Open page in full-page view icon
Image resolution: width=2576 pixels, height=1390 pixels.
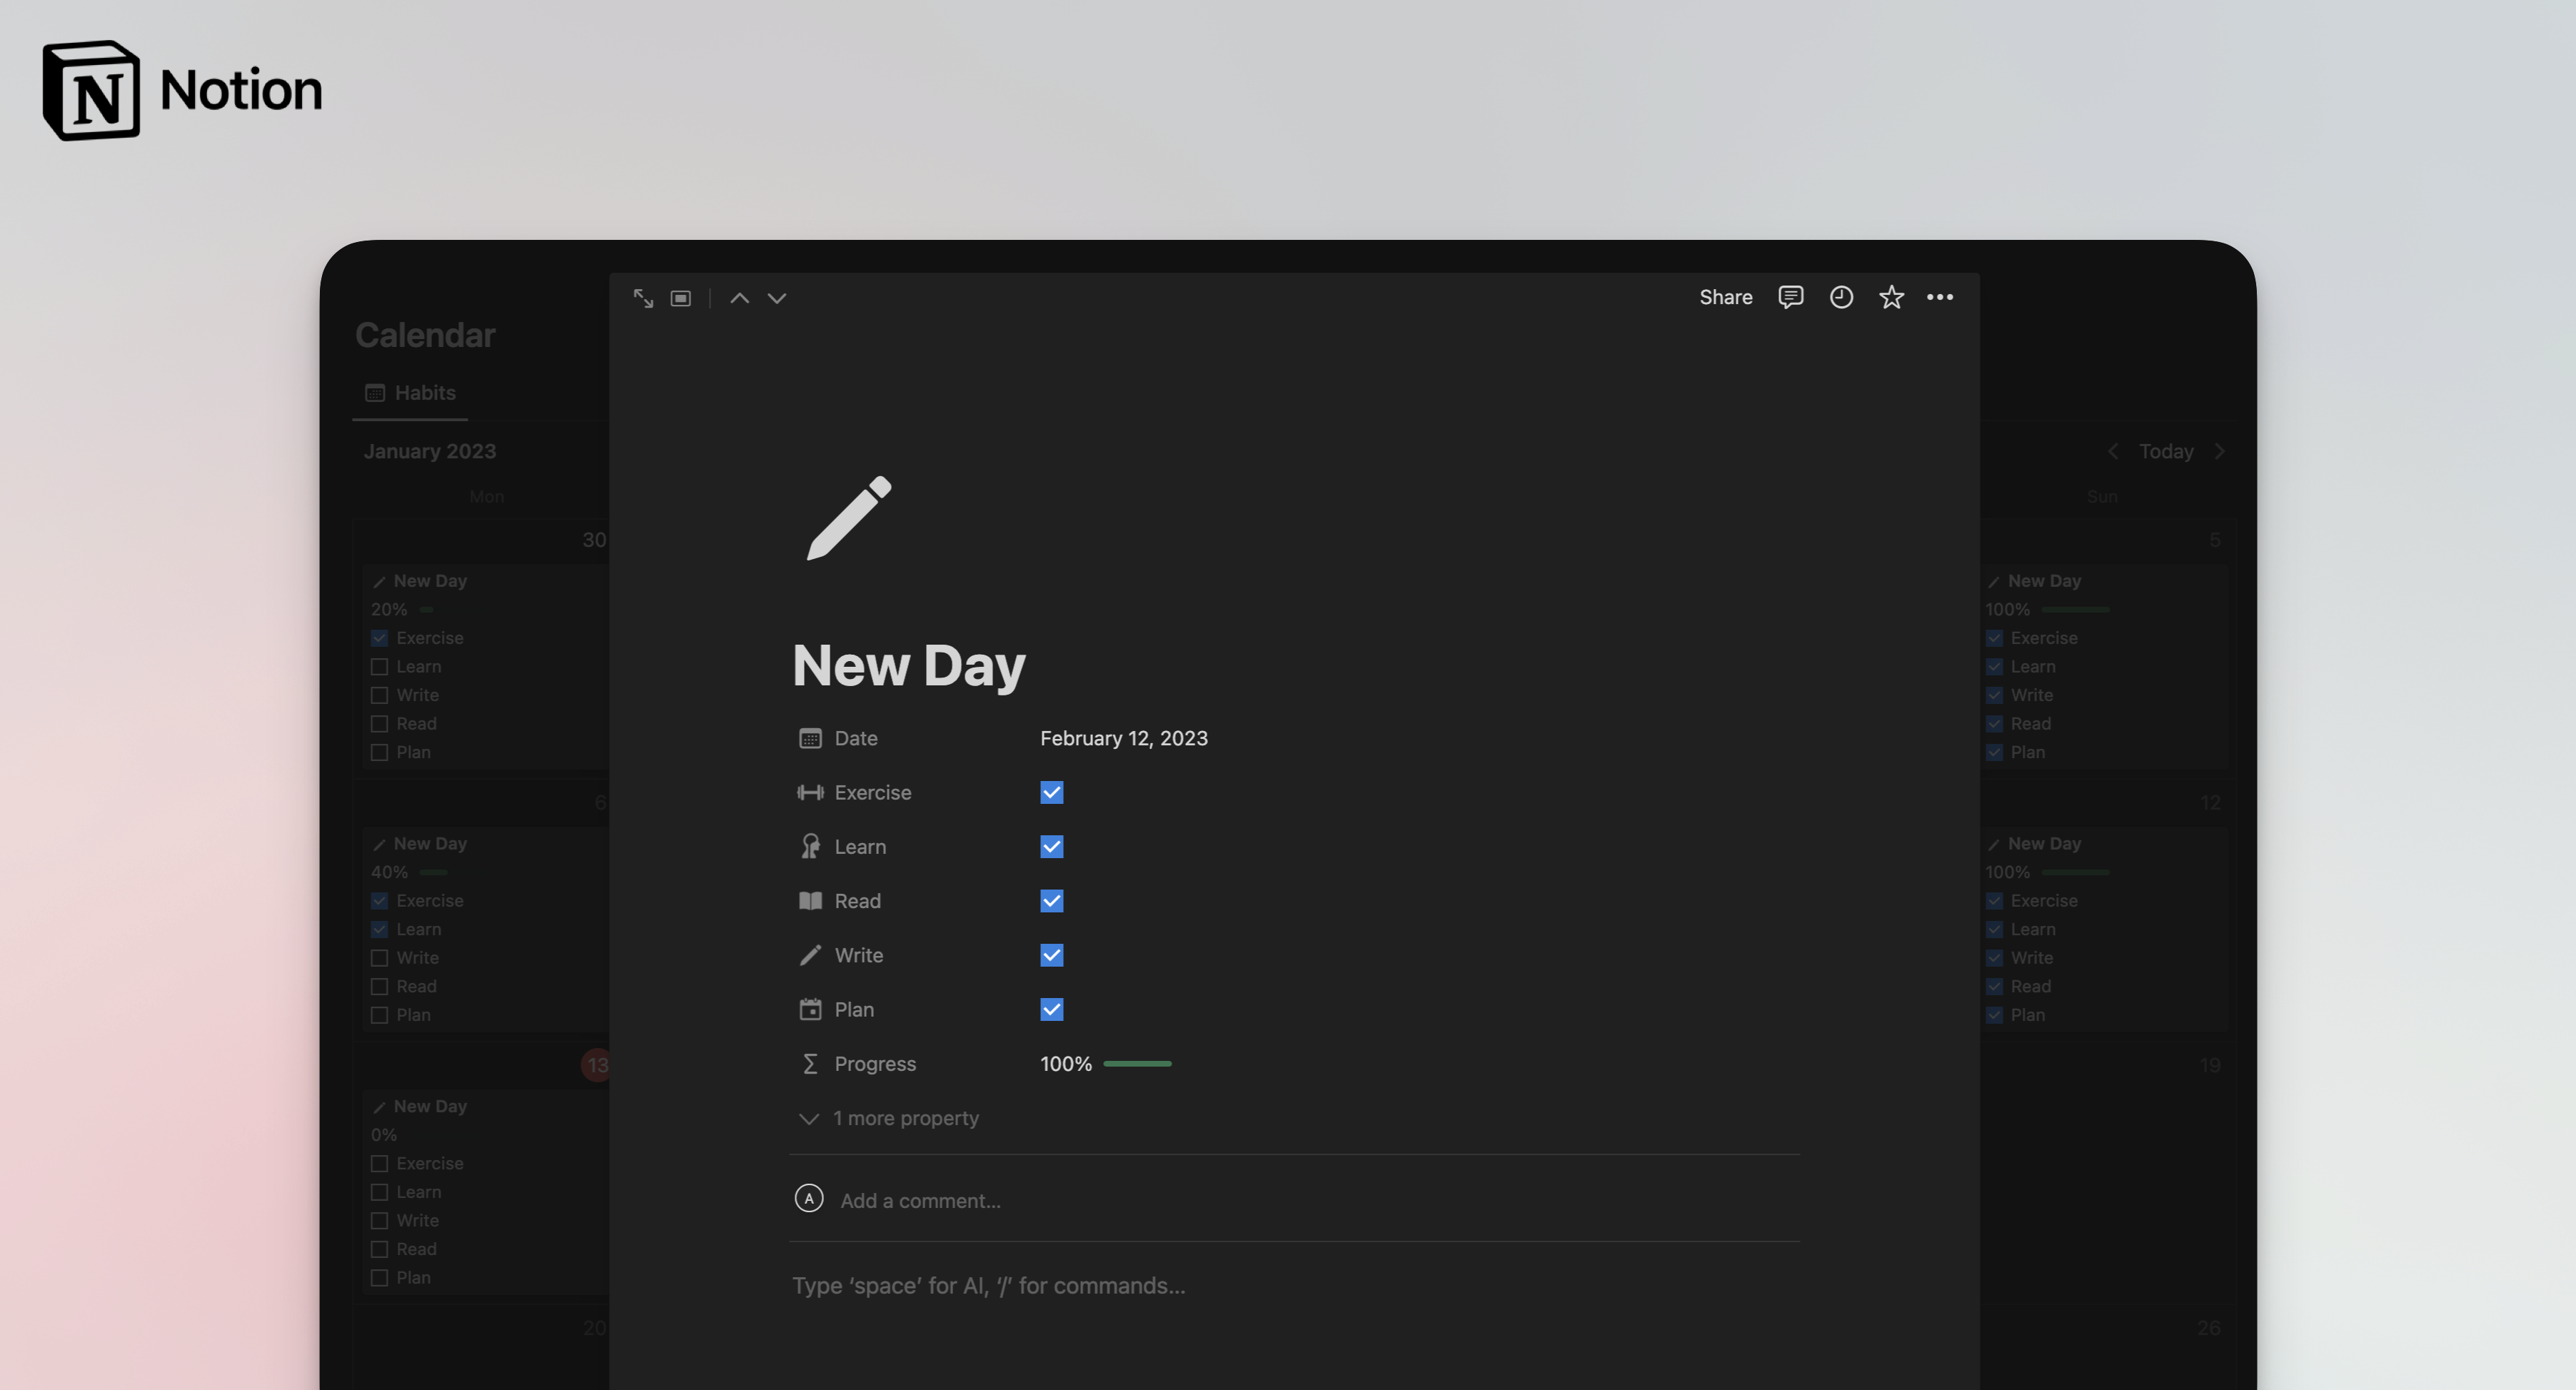[x=643, y=298]
